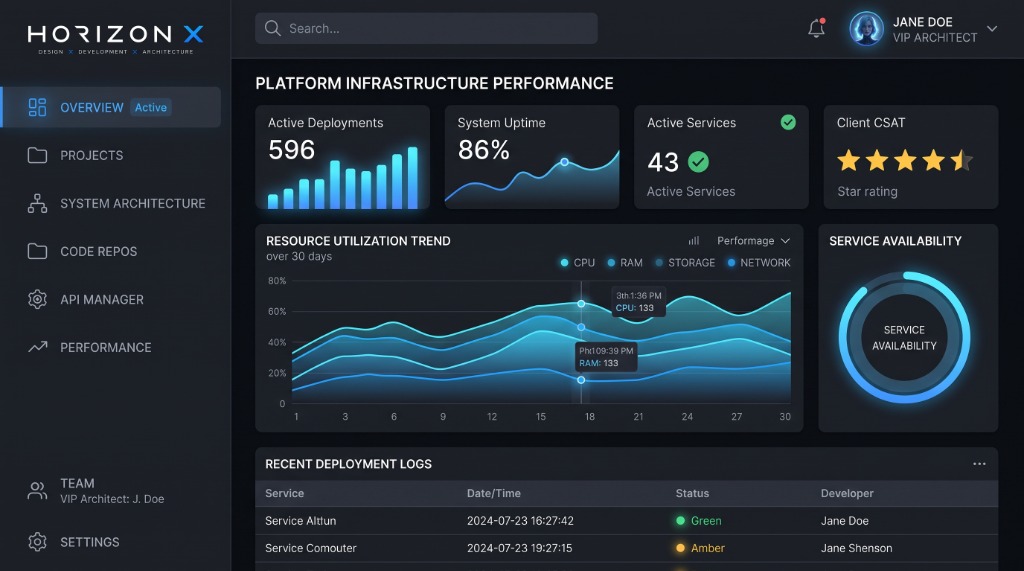
Task: Click the CPU: 133 tooltip
Action: tap(639, 302)
